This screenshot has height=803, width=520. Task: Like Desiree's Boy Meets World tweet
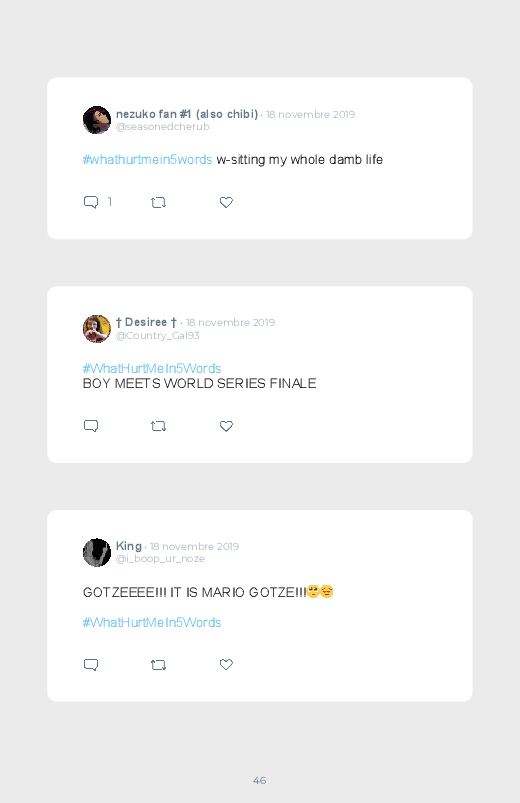coord(226,426)
